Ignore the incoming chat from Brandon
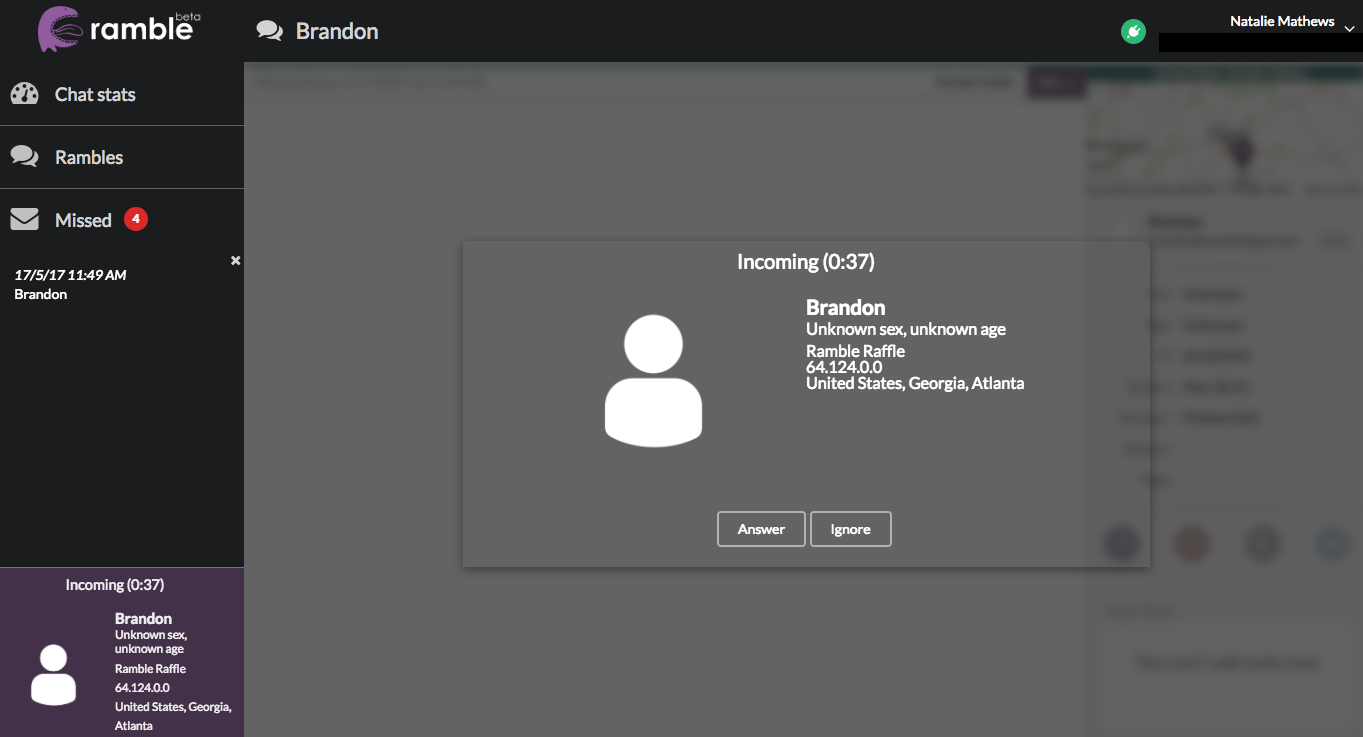 click(x=850, y=529)
